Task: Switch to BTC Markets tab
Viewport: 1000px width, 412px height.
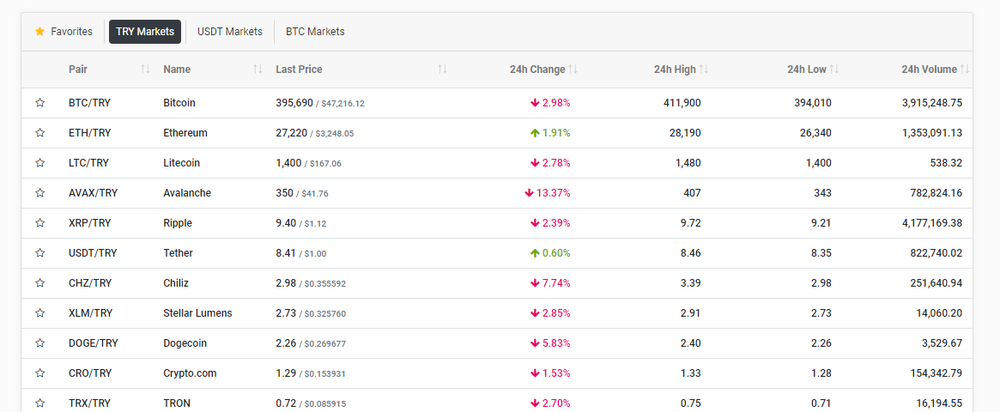Action: pyautogui.click(x=315, y=31)
